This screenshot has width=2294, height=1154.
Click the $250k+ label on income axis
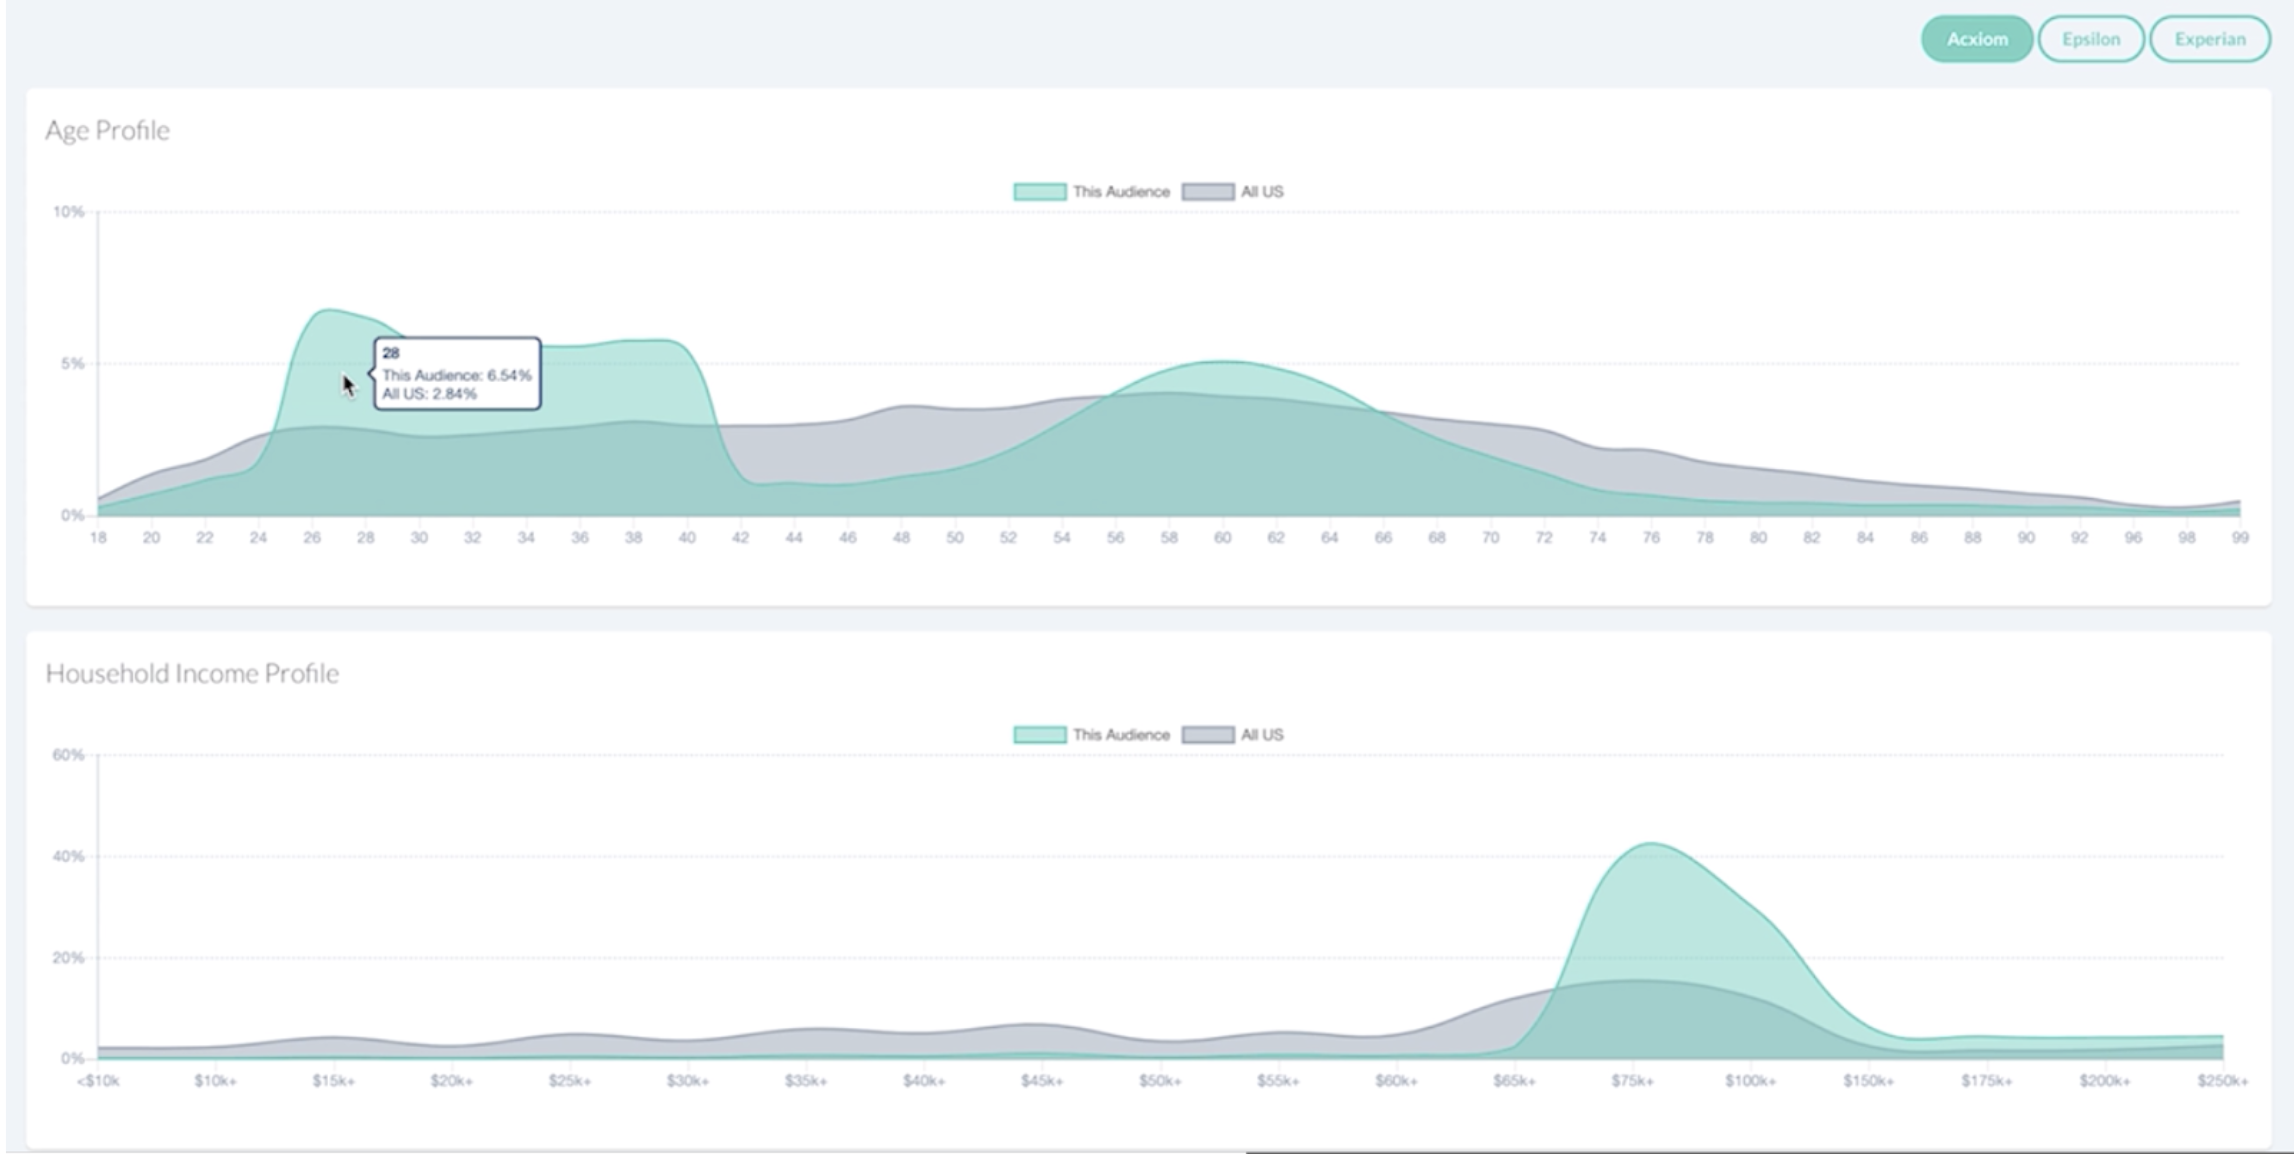point(2222,1081)
